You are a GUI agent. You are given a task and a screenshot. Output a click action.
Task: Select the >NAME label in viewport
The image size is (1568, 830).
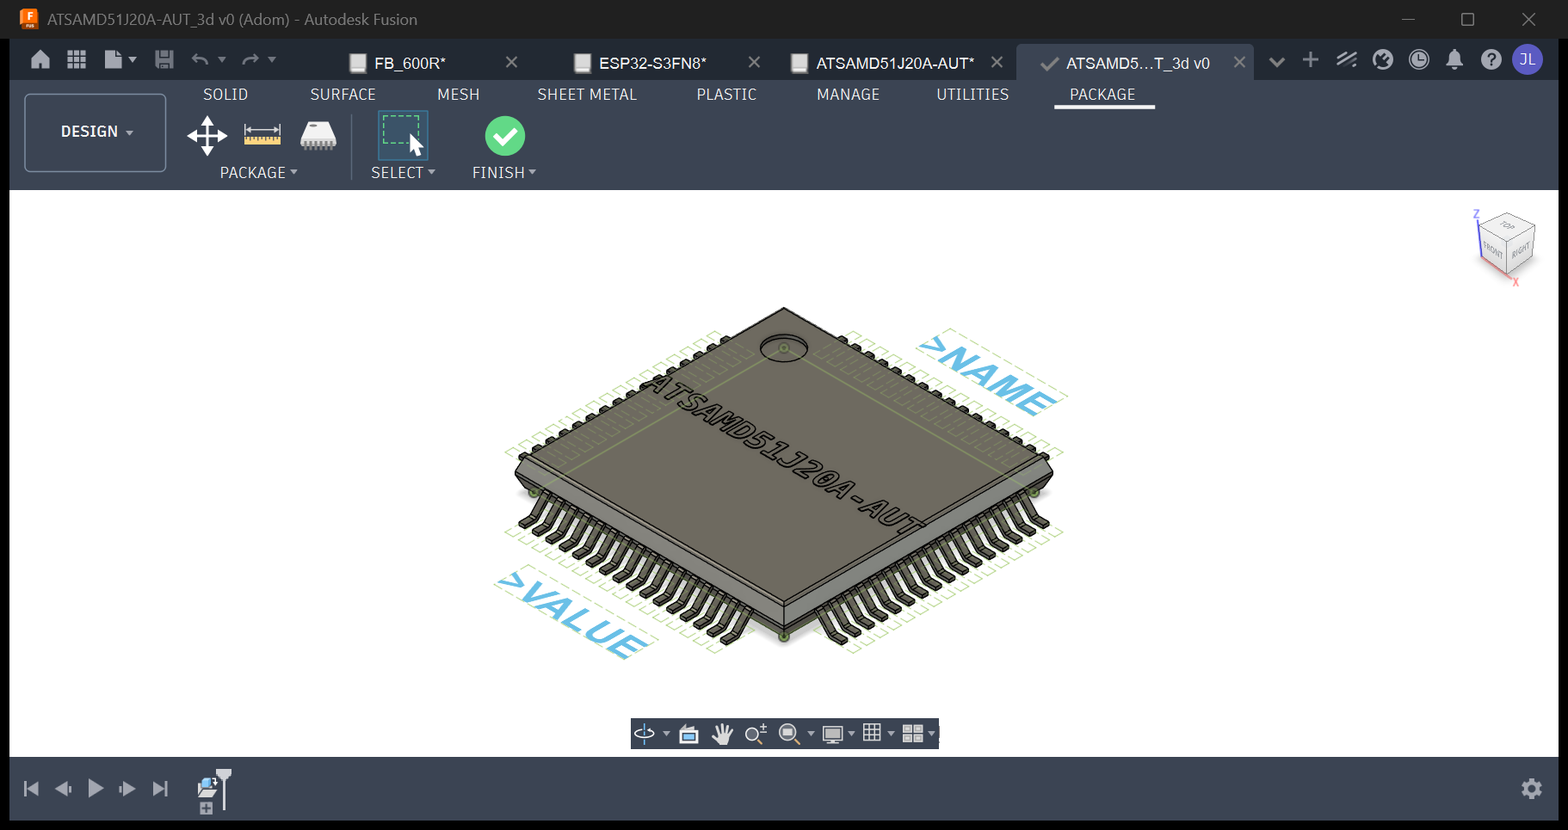click(989, 374)
